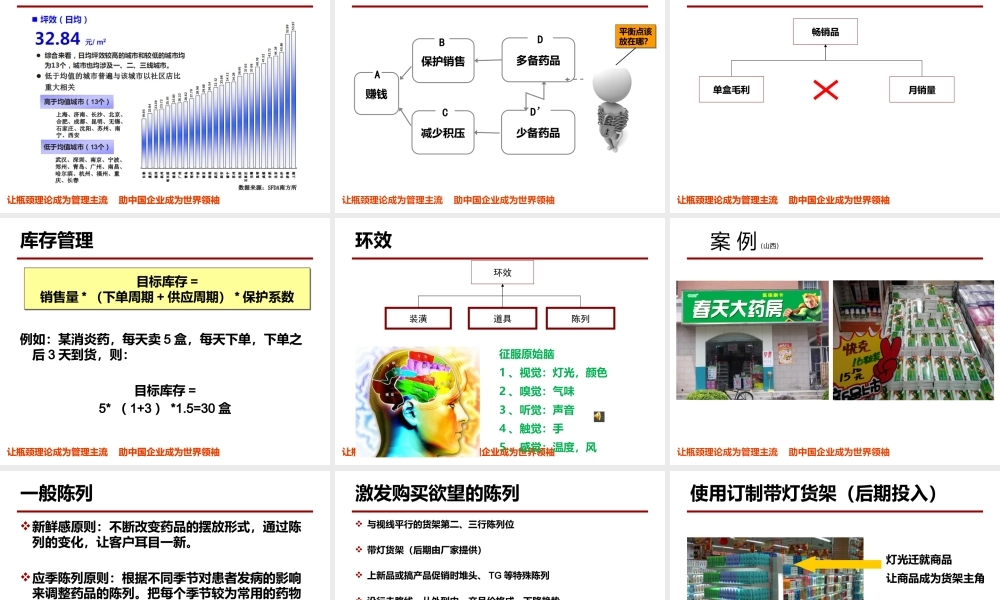Click the paragraph starting 例如：某消炎药

tap(161, 347)
